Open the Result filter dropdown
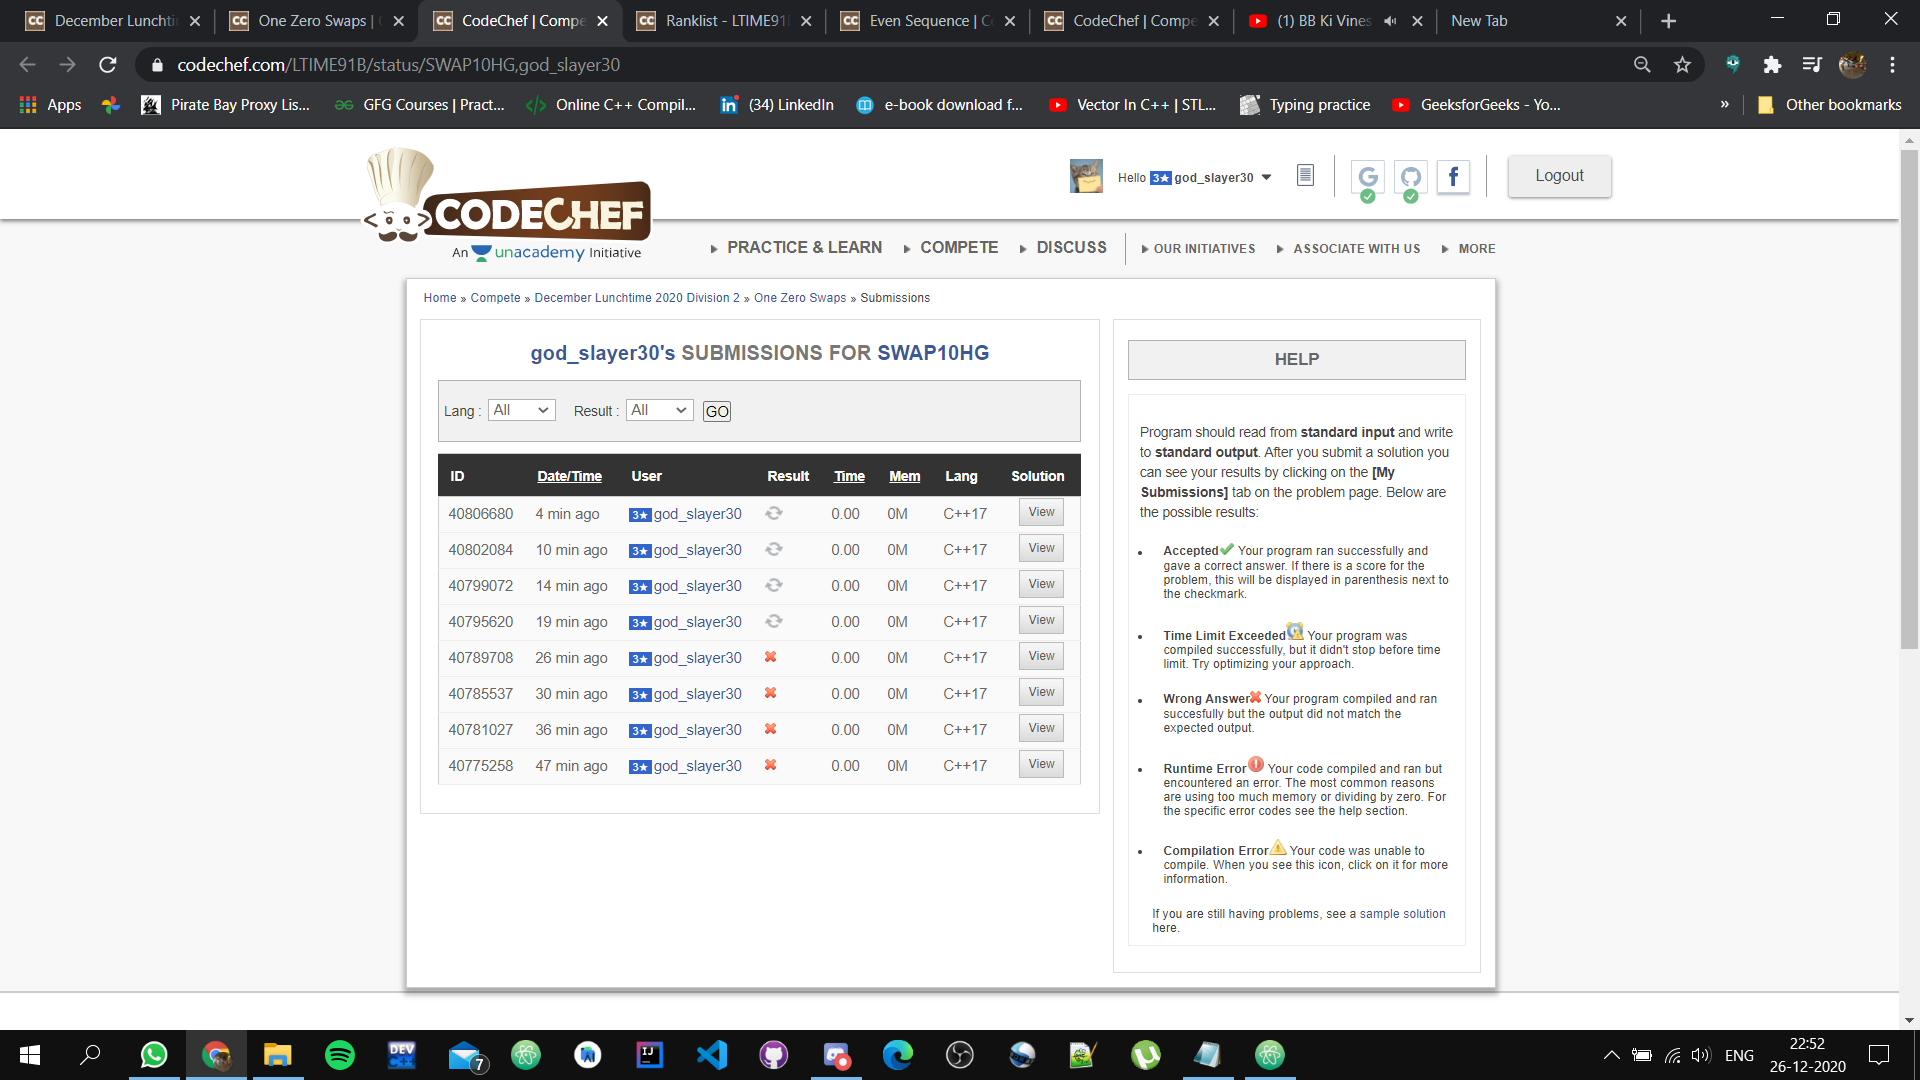The height and width of the screenshot is (1080, 1920). [659, 410]
